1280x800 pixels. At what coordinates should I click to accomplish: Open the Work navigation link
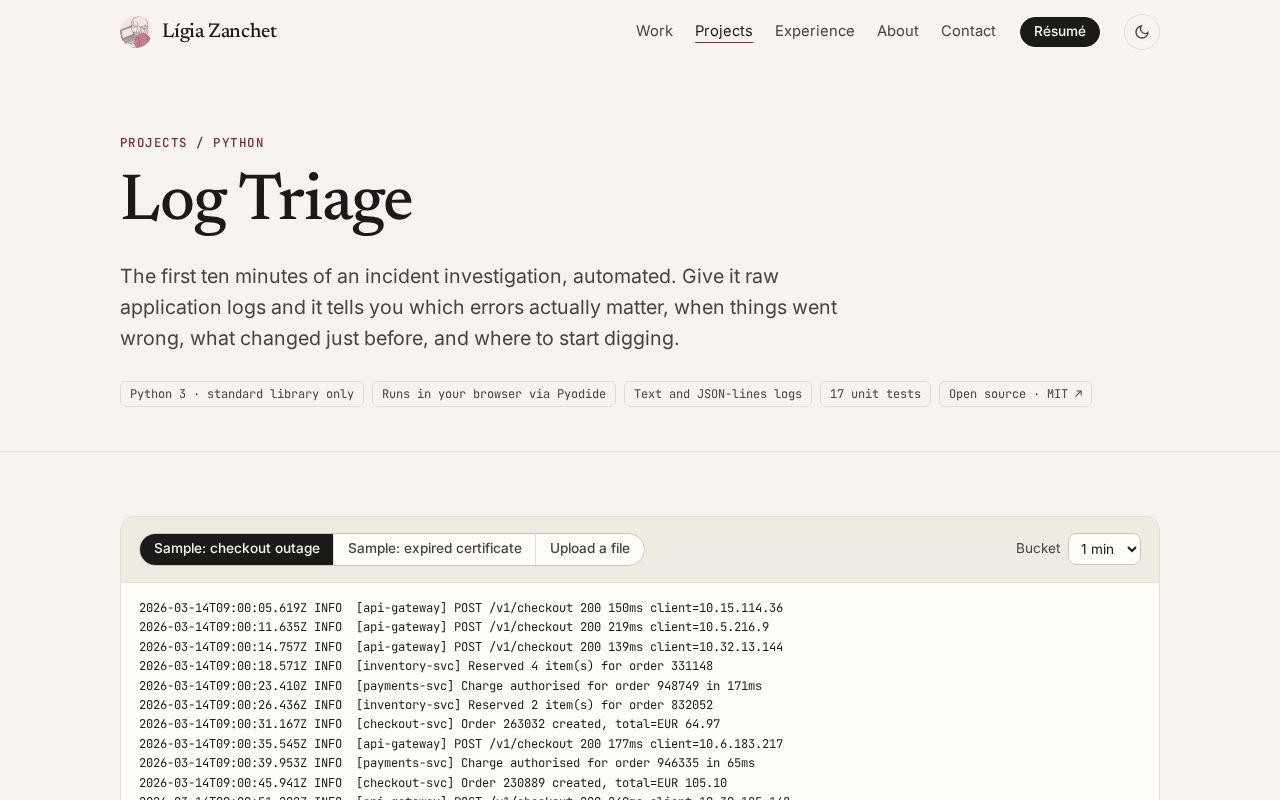pyautogui.click(x=654, y=31)
